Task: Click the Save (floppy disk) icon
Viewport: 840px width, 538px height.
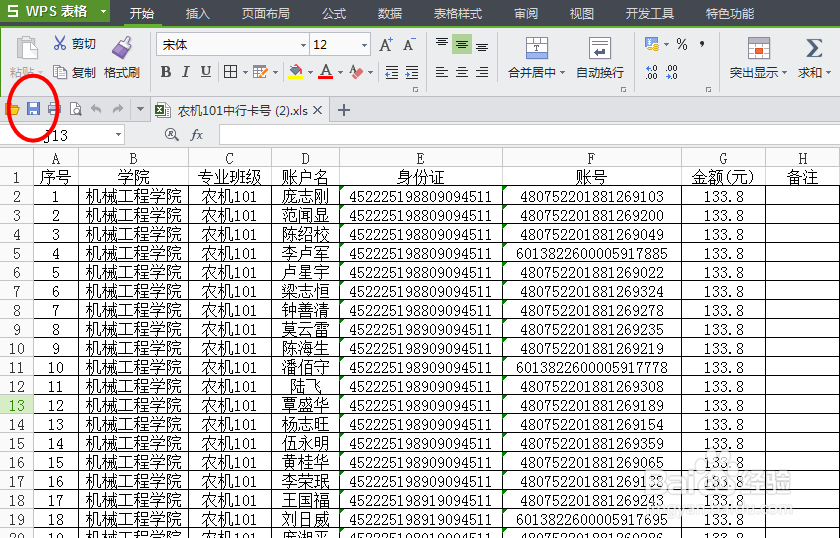Action: tap(33, 109)
